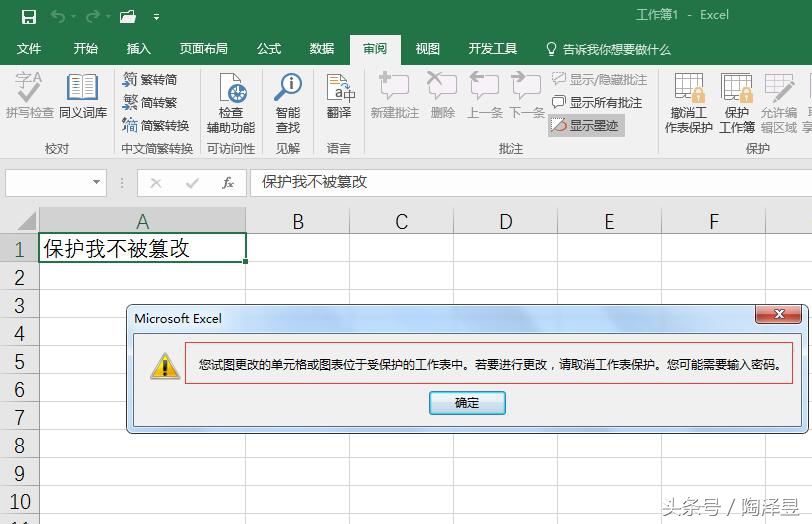This screenshot has height=524, width=812.
Task: Convert text with 繁转简
Action: pos(150,79)
